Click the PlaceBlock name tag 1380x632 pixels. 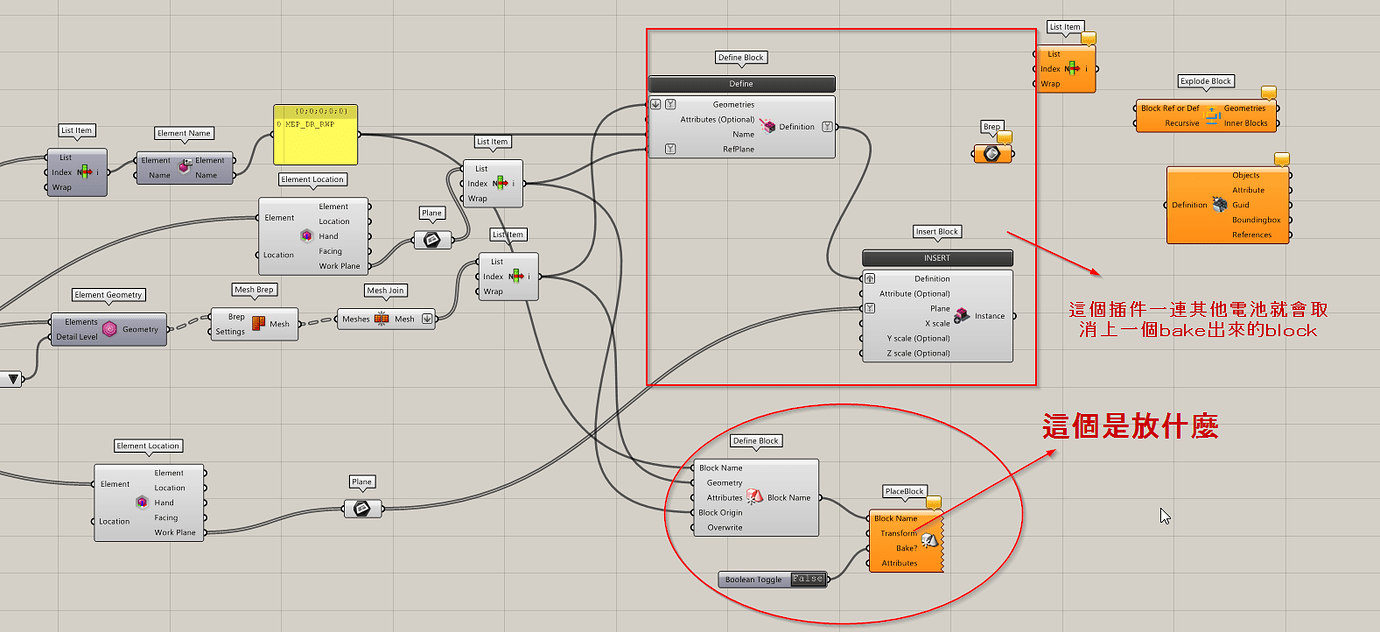[905, 491]
